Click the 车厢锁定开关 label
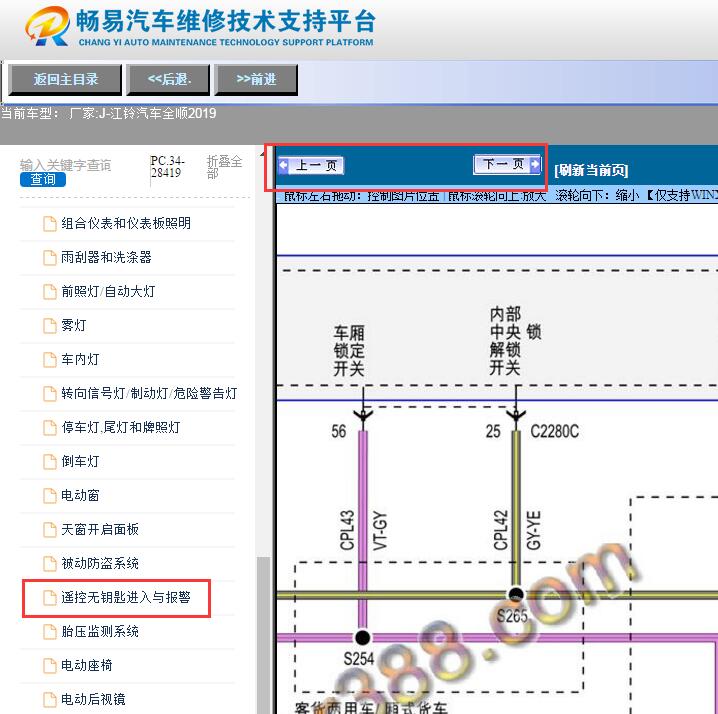This screenshot has width=718, height=714. point(349,351)
